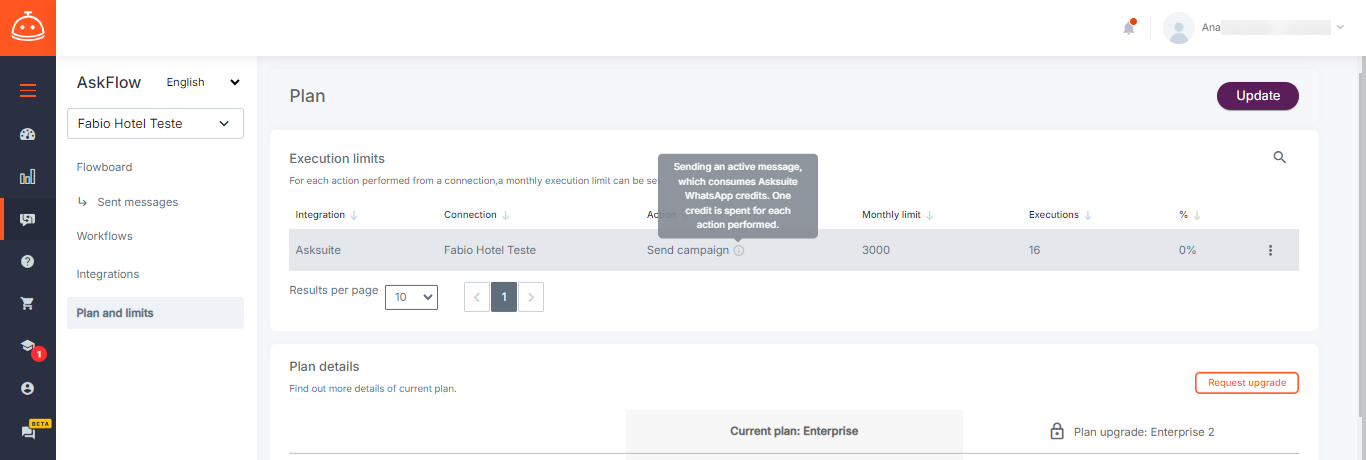This screenshot has width=1366, height=460.
Task: Click the Fabio Hotel Teste connection cell
Action: [x=490, y=250]
